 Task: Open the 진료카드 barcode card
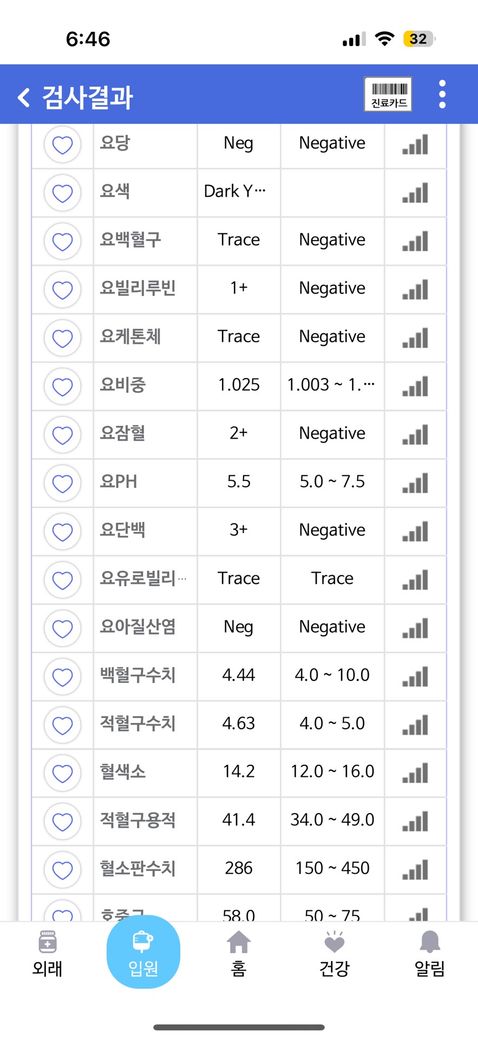[388, 94]
